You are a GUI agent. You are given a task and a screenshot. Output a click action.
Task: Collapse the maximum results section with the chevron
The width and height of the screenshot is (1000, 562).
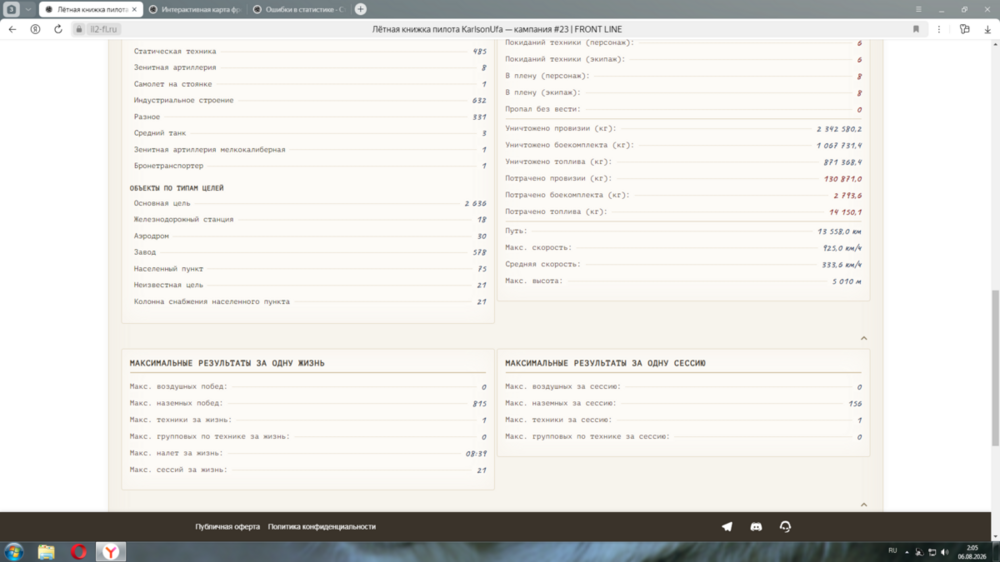pyautogui.click(x=864, y=505)
